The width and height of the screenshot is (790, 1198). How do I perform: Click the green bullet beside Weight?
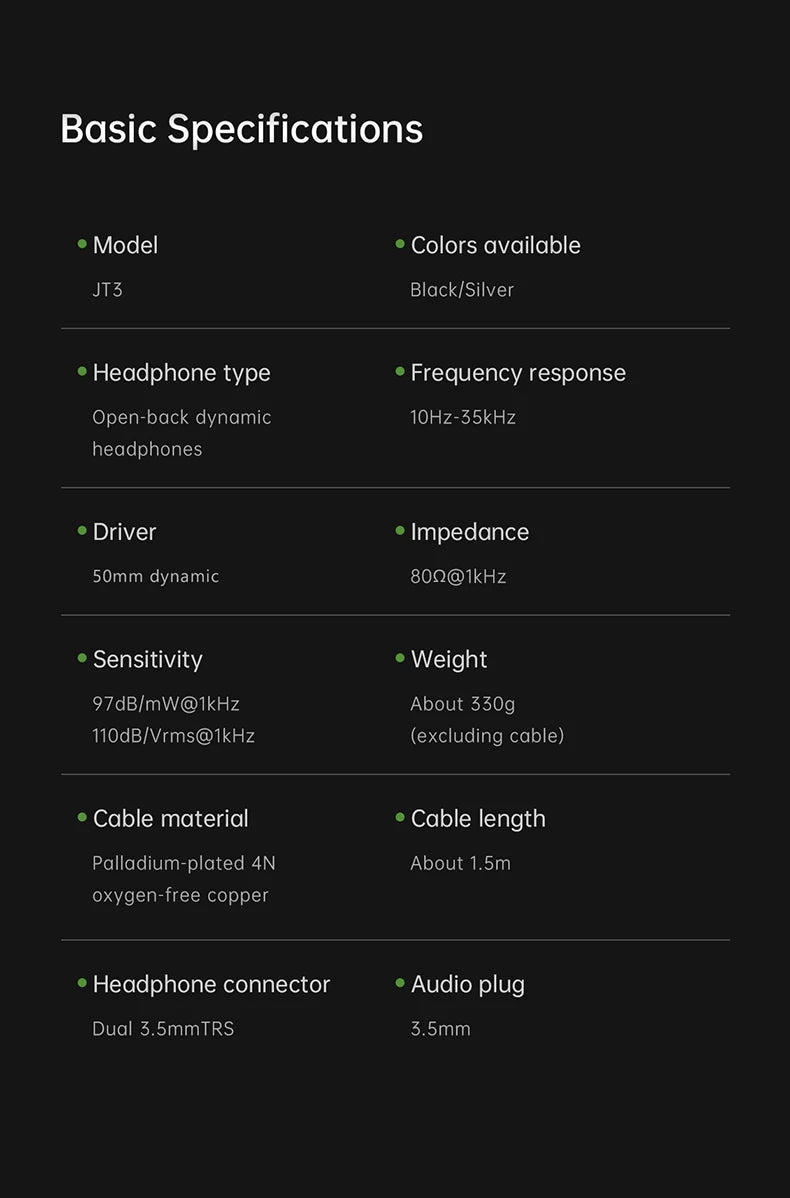(x=400, y=658)
